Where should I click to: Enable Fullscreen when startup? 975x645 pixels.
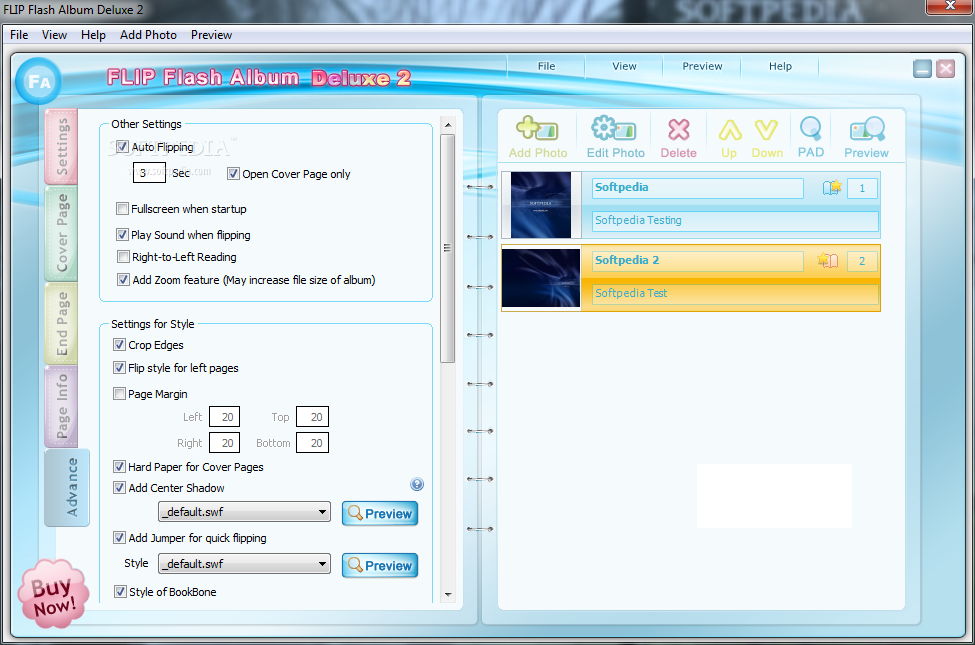(x=122, y=208)
